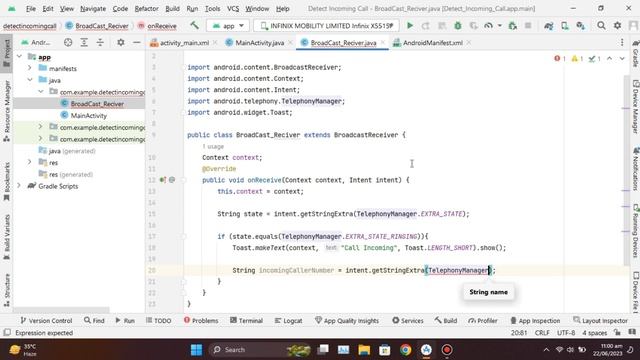Toggle the Resource Manager side panel
Viewport: 640px width, 360px height.
tap(7, 111)
